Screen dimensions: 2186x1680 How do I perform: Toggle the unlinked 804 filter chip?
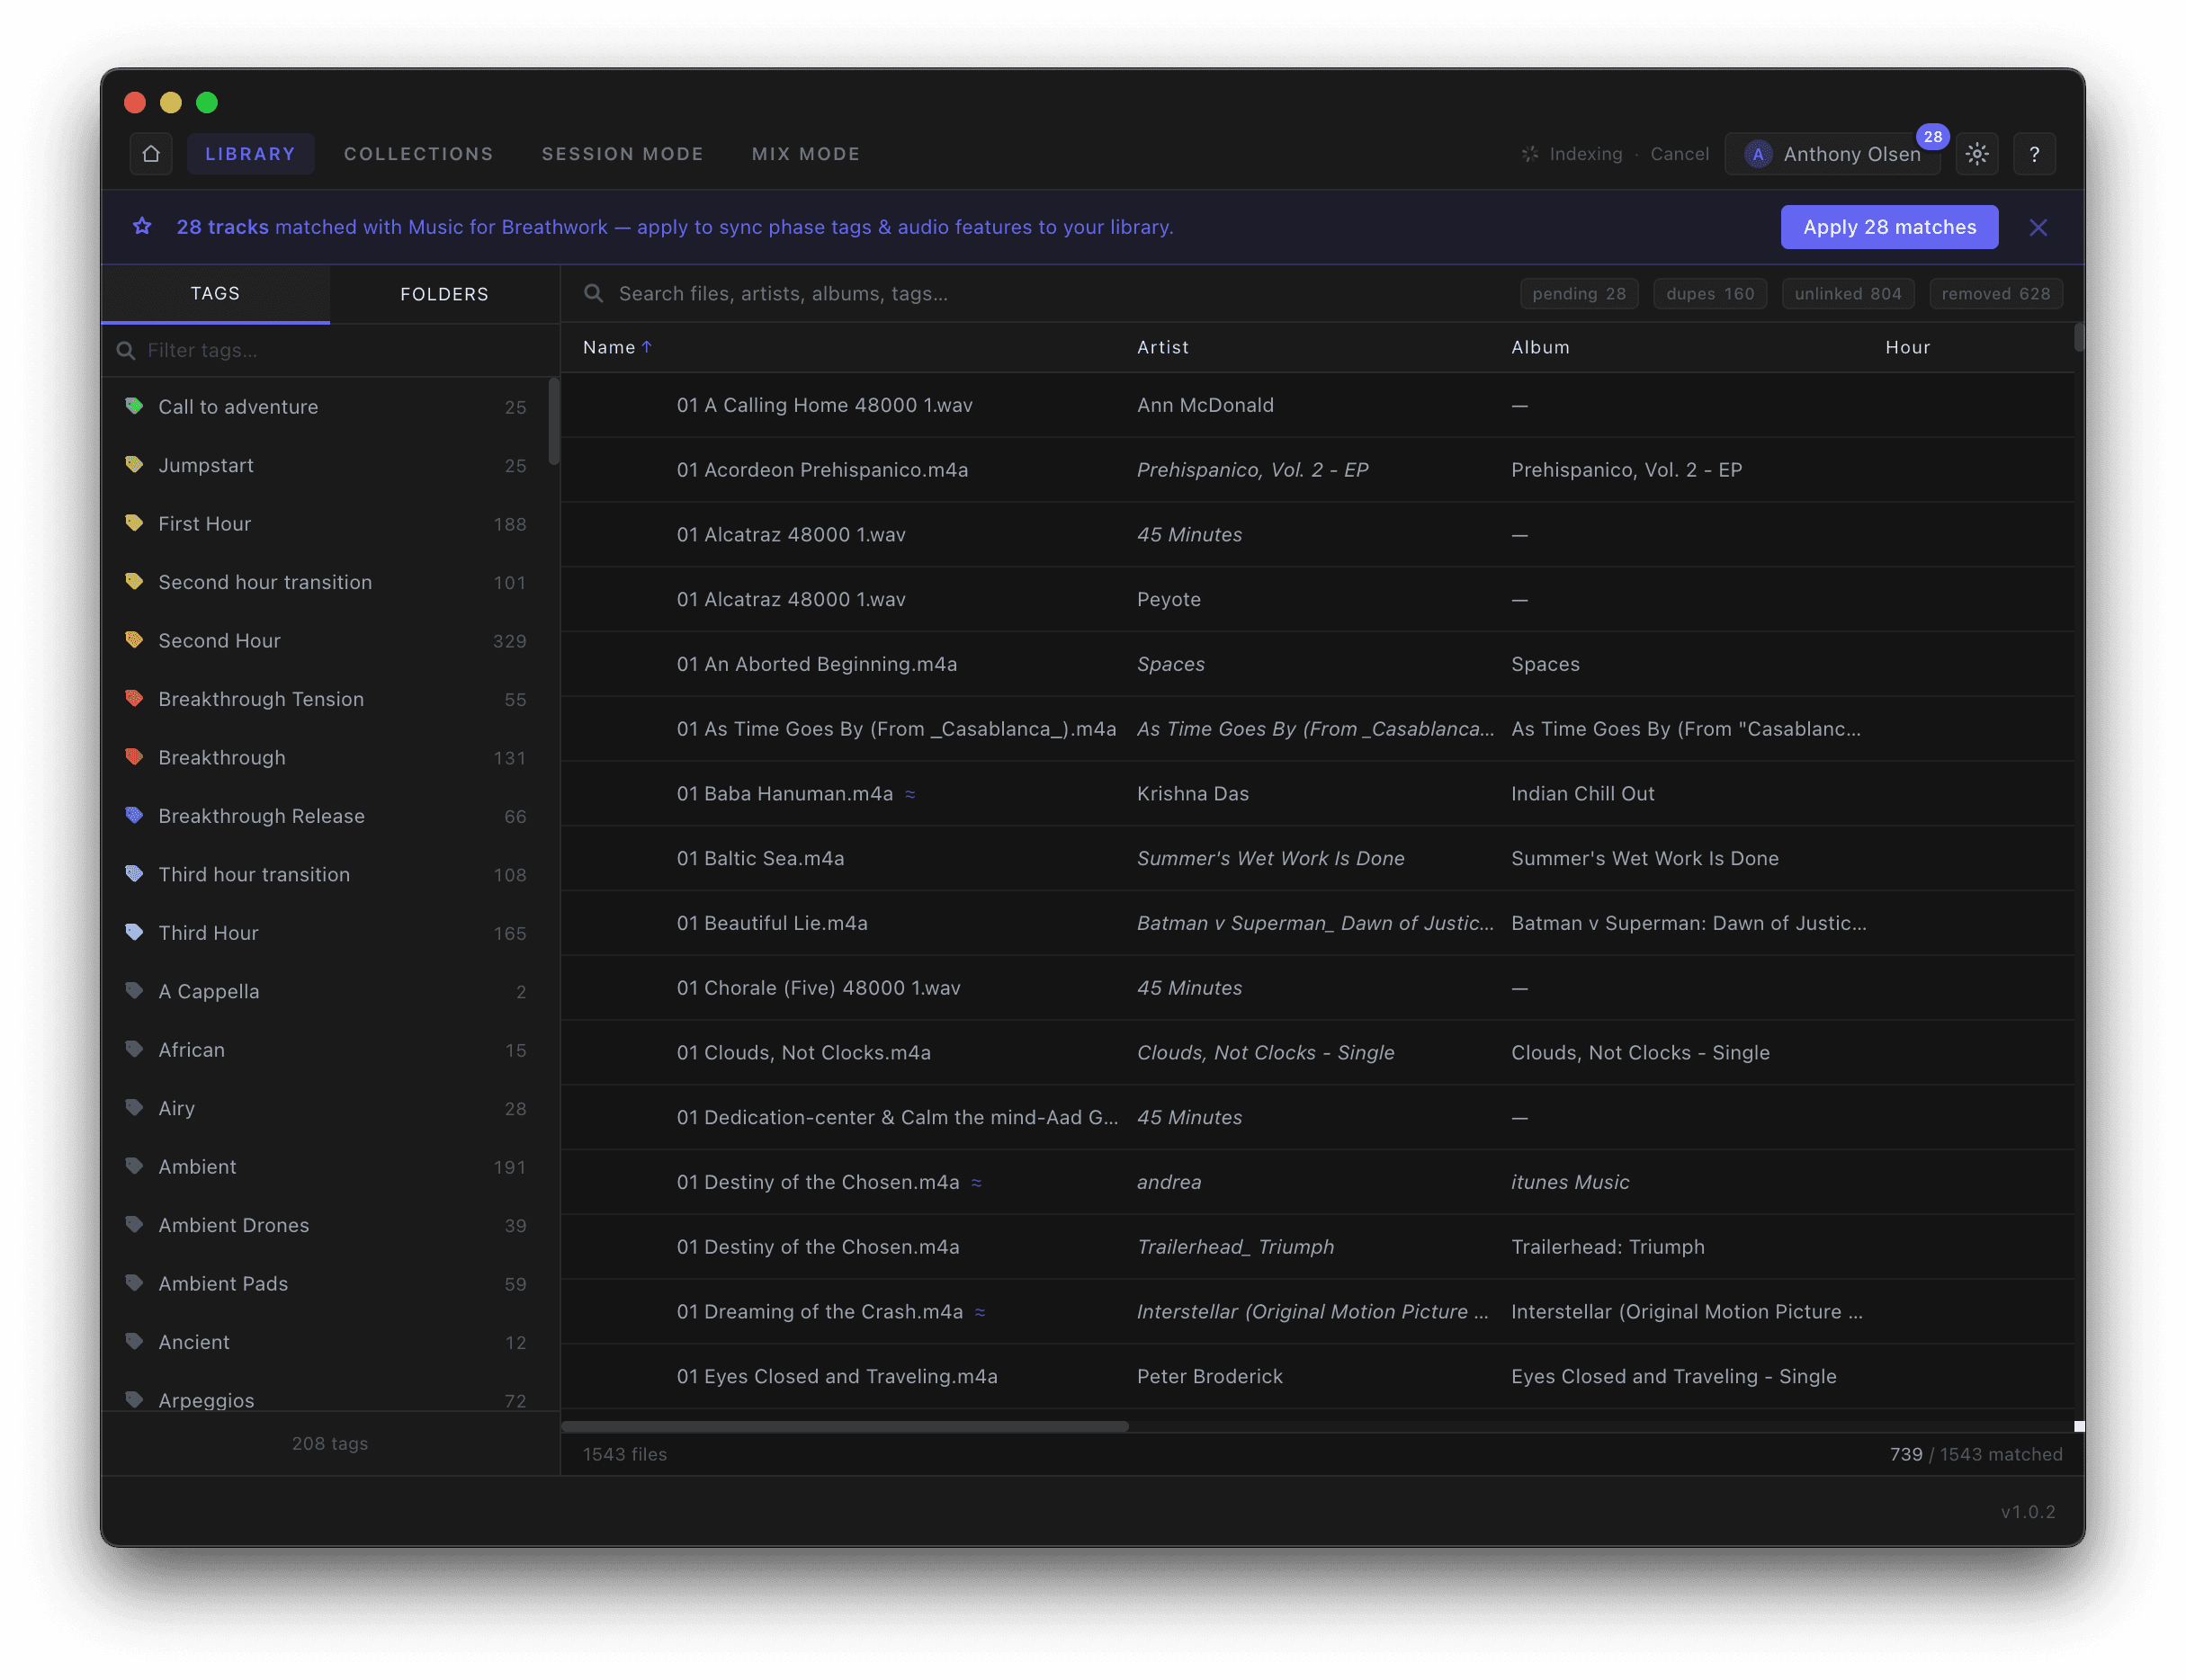click(1847, 293)
